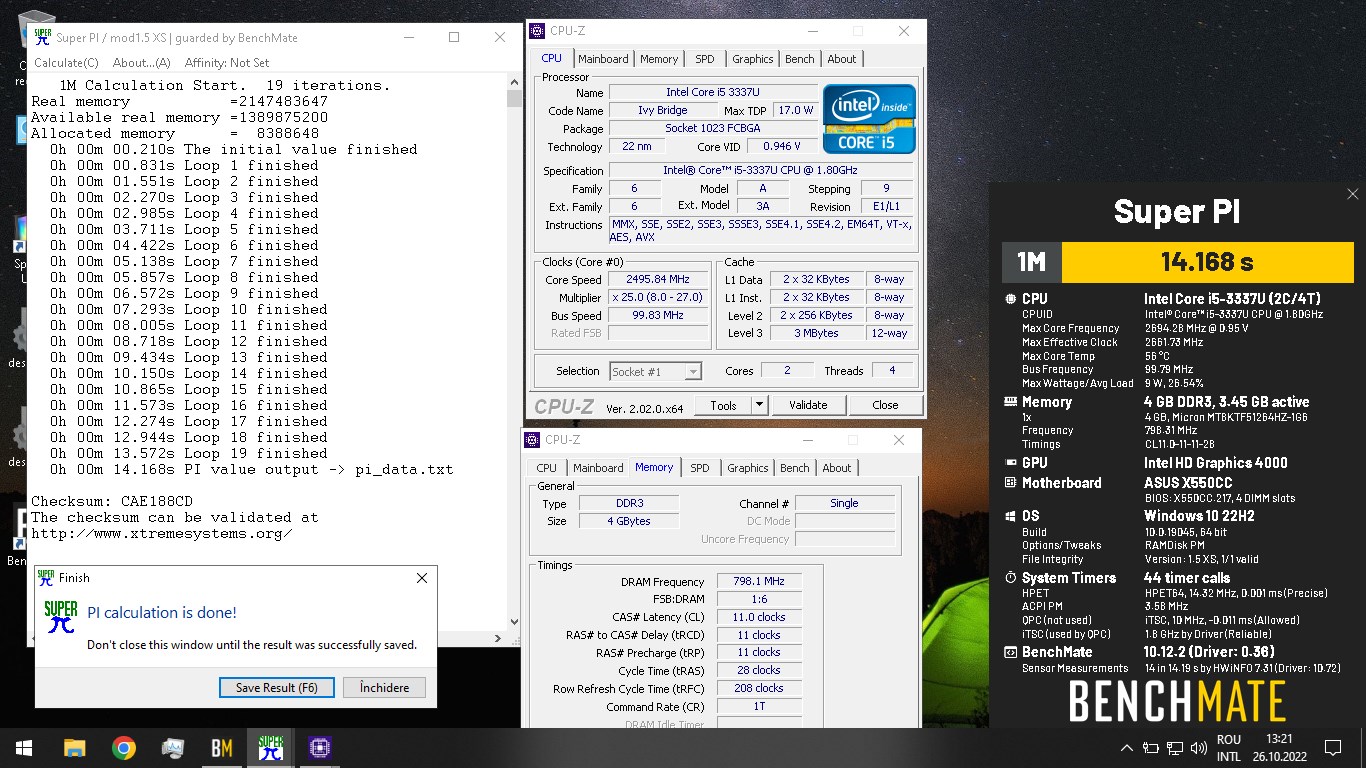The width and height of the screenshot is (1366, 768).
Task: Click the Super PI scrollbar up arrow
Action: point(514,82)
